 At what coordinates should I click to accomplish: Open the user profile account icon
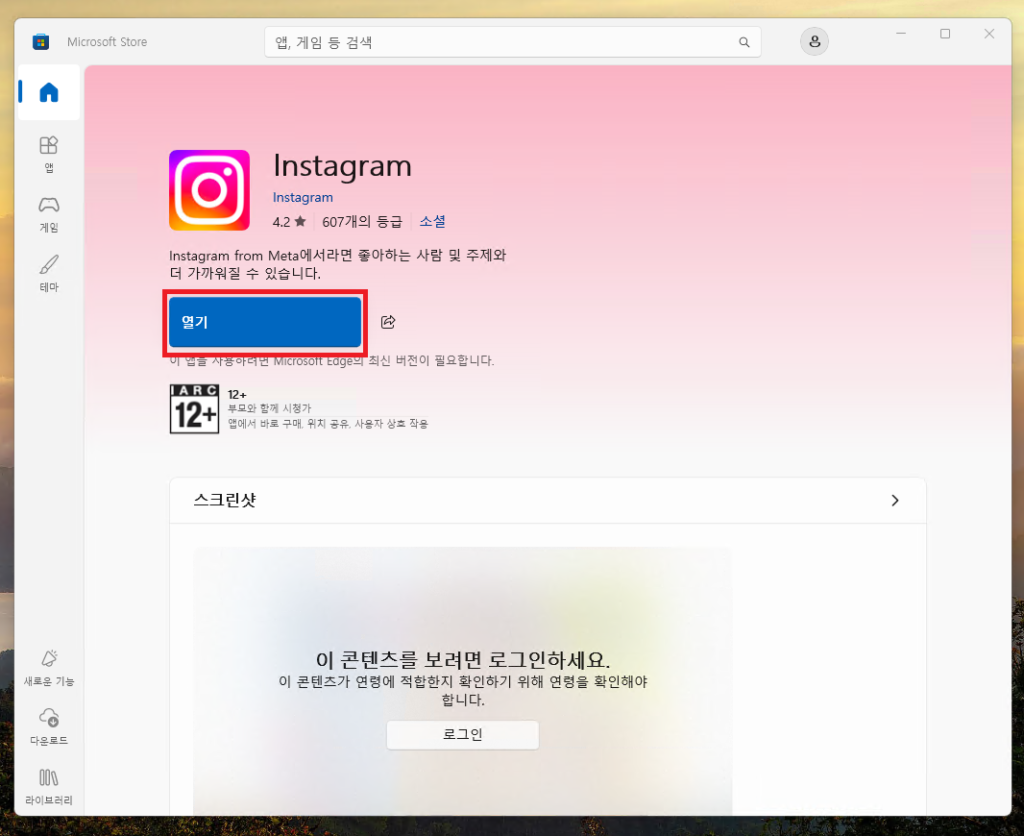click(814, 41)
